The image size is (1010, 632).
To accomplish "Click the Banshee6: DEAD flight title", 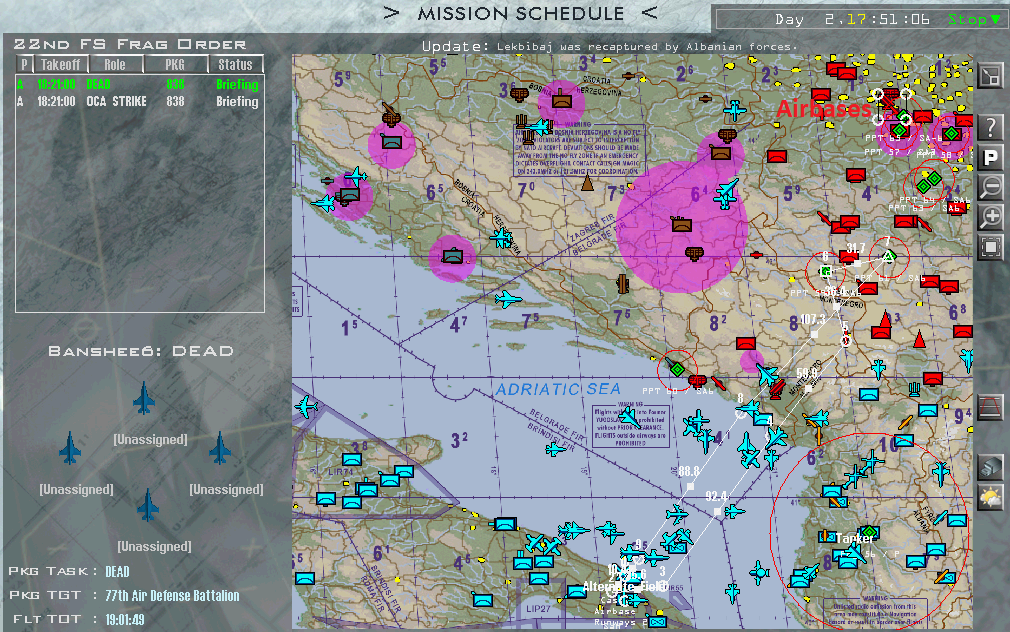I will click(x=141, y=351).
